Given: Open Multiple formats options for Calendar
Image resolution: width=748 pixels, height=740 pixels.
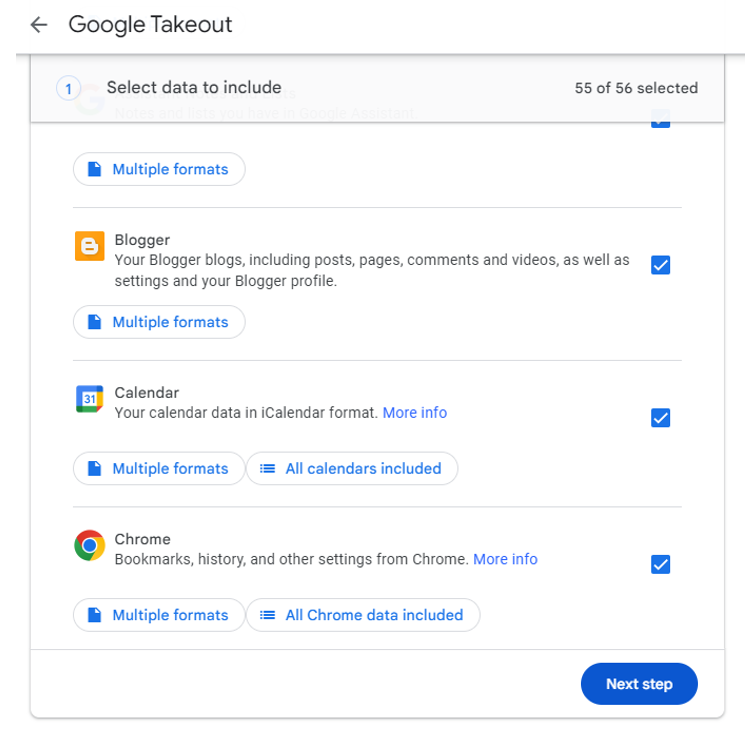Looking at the screenshot, I should click(159, 469).
